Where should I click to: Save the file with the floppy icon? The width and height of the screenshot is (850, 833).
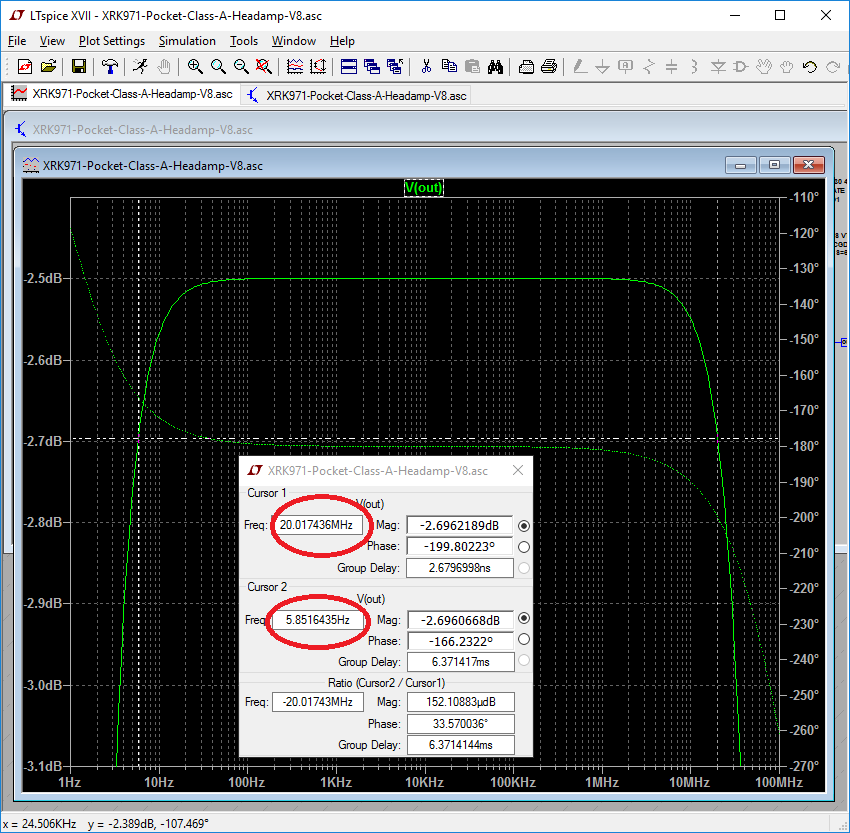click(79, 67)
